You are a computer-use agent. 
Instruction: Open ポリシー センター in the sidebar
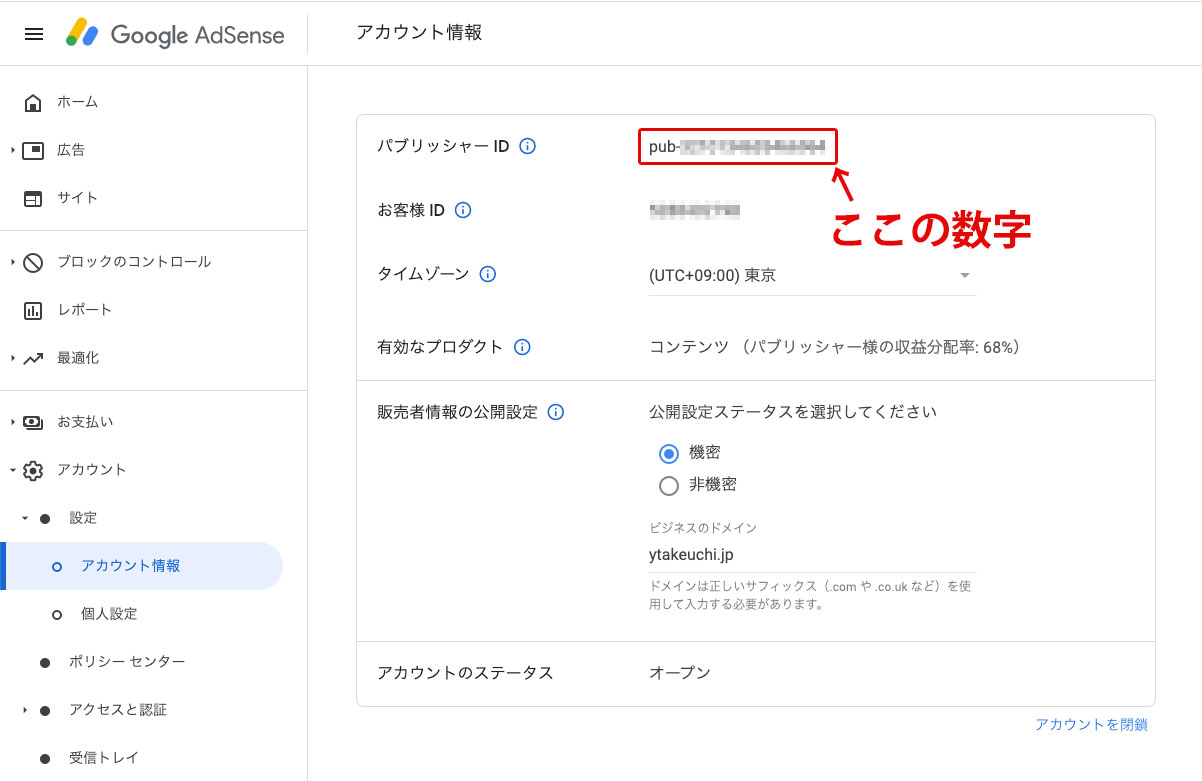(x=126, y=662)
